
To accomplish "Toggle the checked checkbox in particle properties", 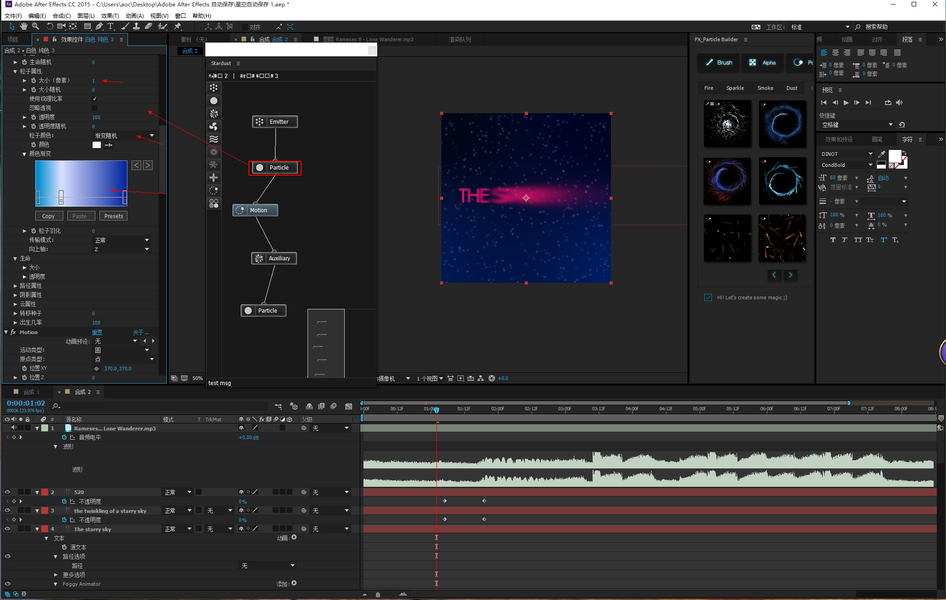I will click(95, 99).
